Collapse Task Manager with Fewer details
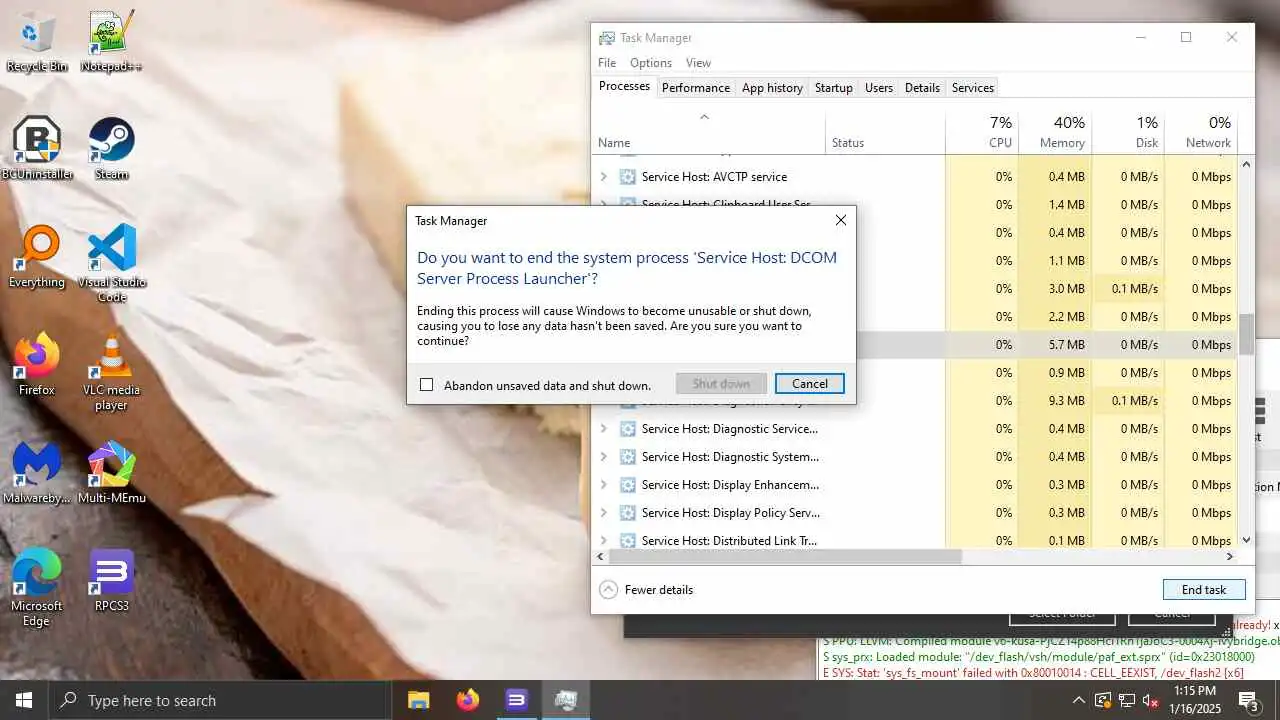This screenshot has height=720, width=1280. click(x=646, y=590)
